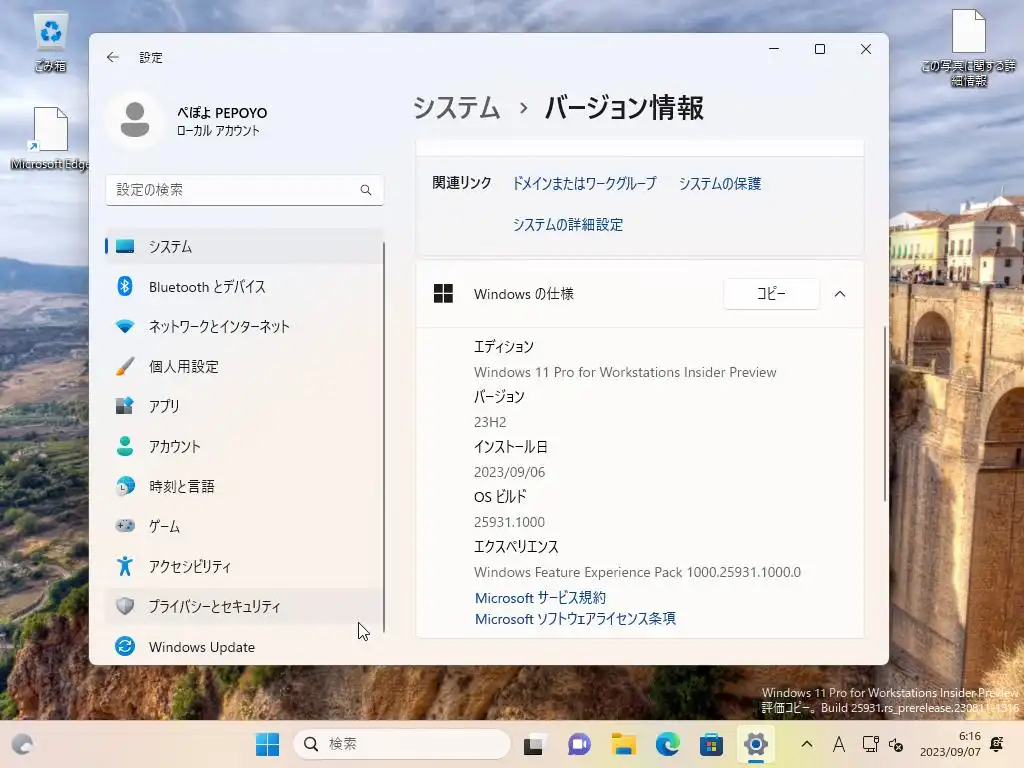Open アカウント settings
Viewport: 1024px width, 768px height.
tap(244, 447)
